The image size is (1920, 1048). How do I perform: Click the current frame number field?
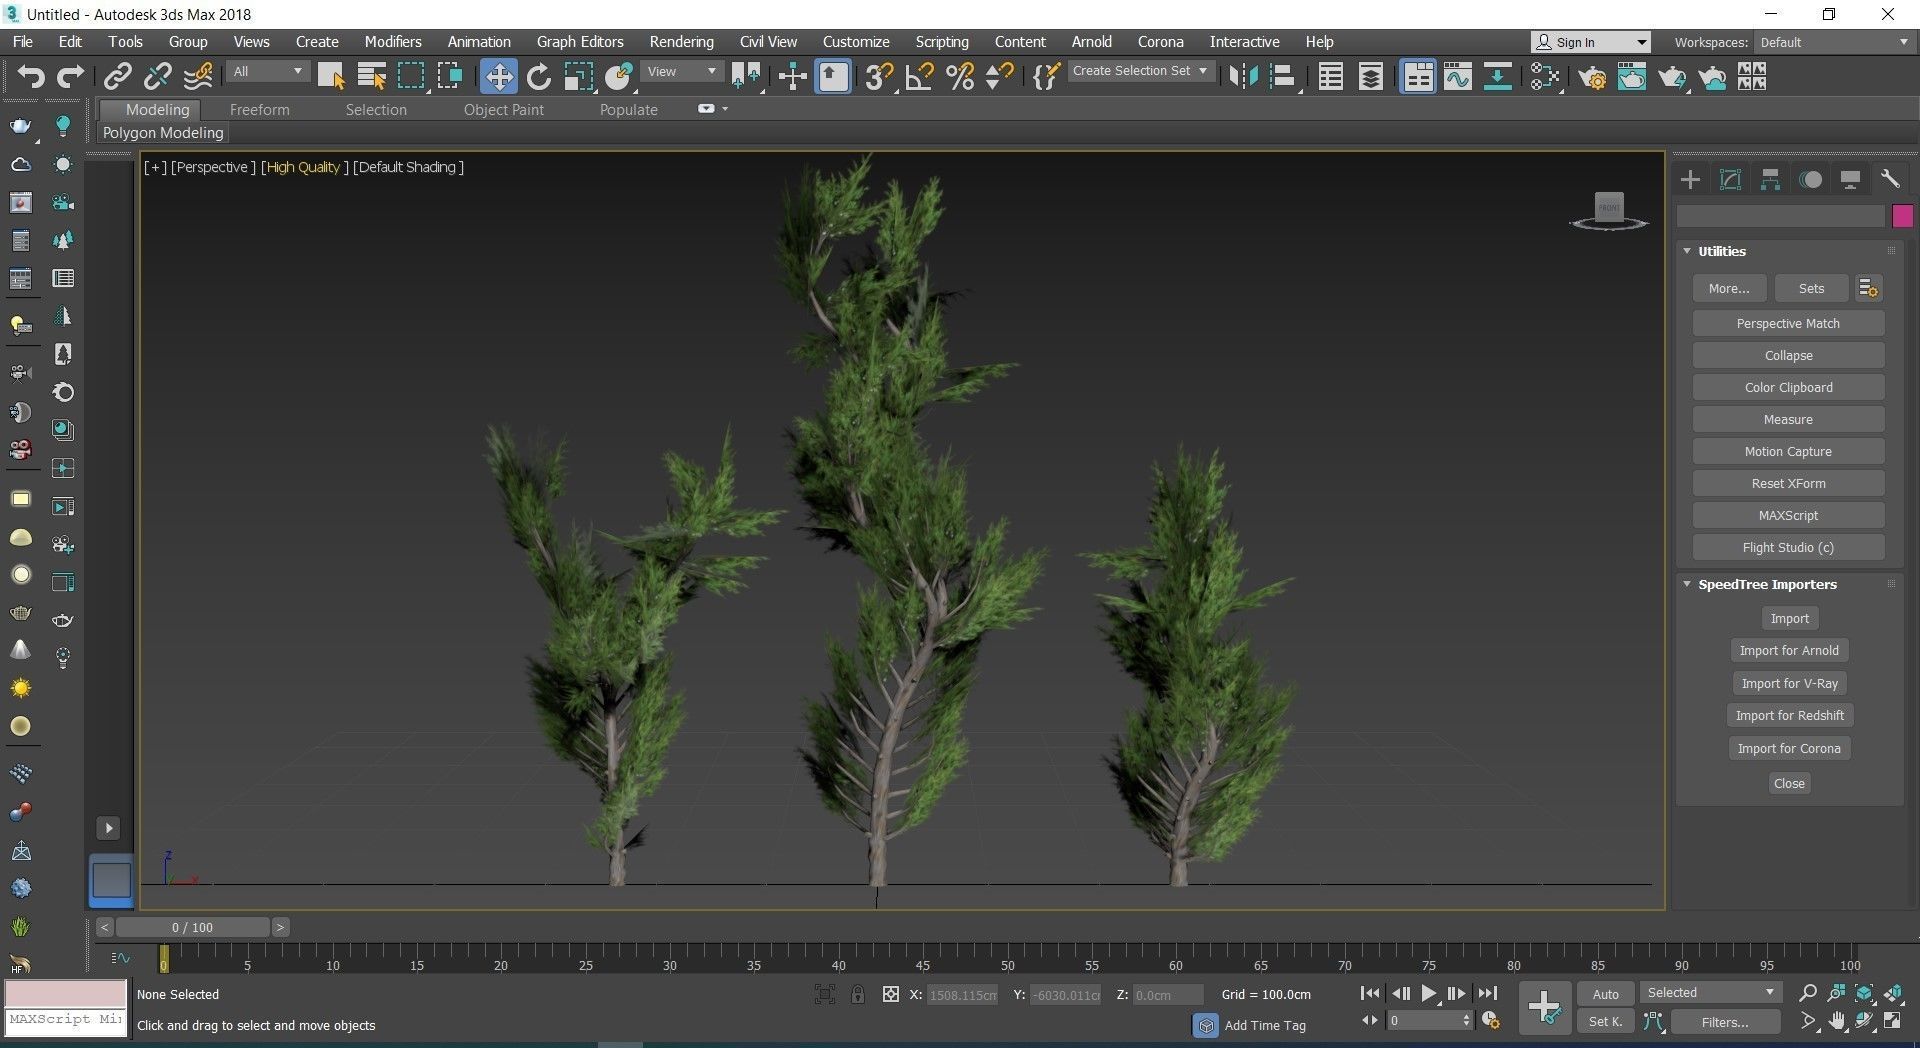click(1424, 1020)
